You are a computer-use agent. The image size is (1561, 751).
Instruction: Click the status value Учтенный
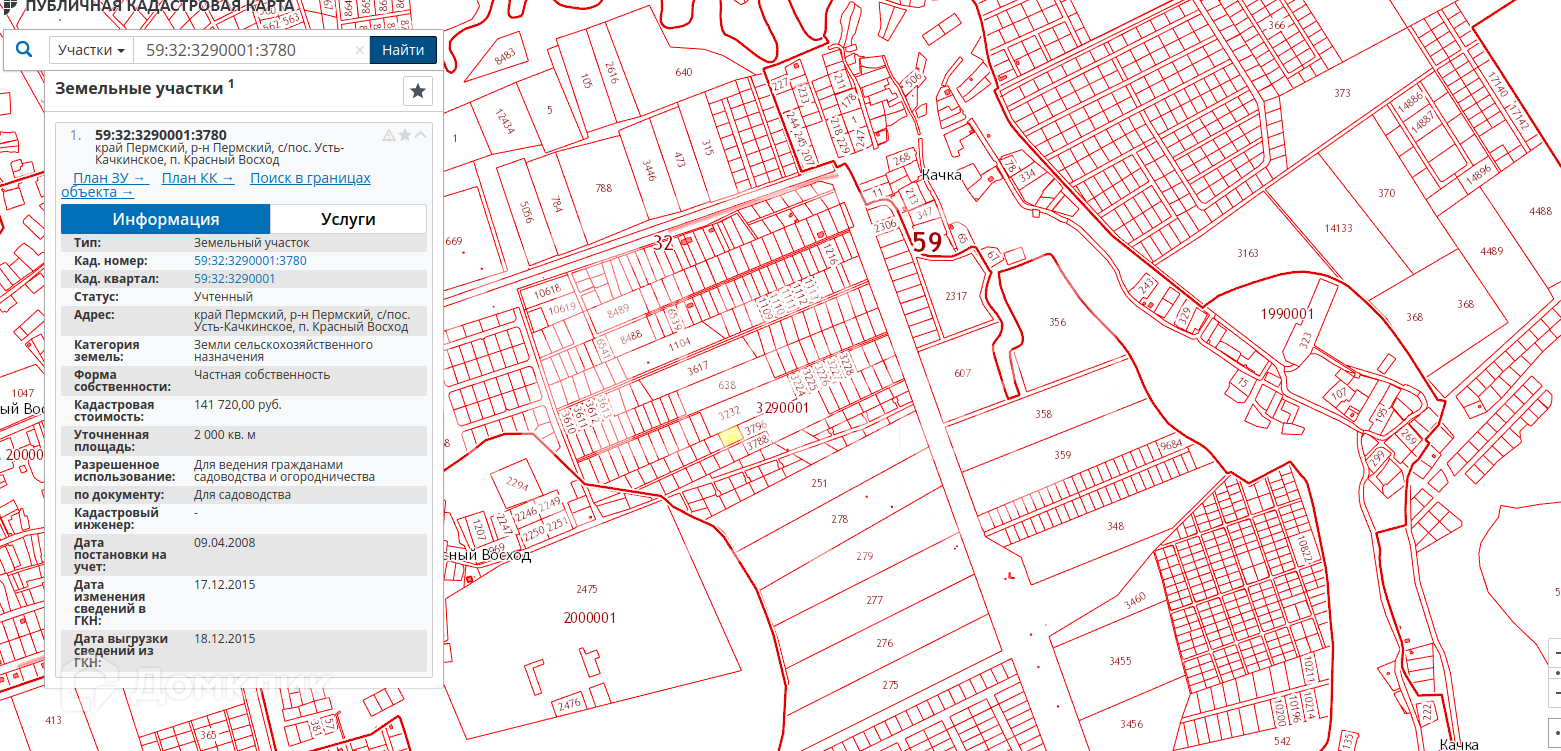tap(223, 297)
